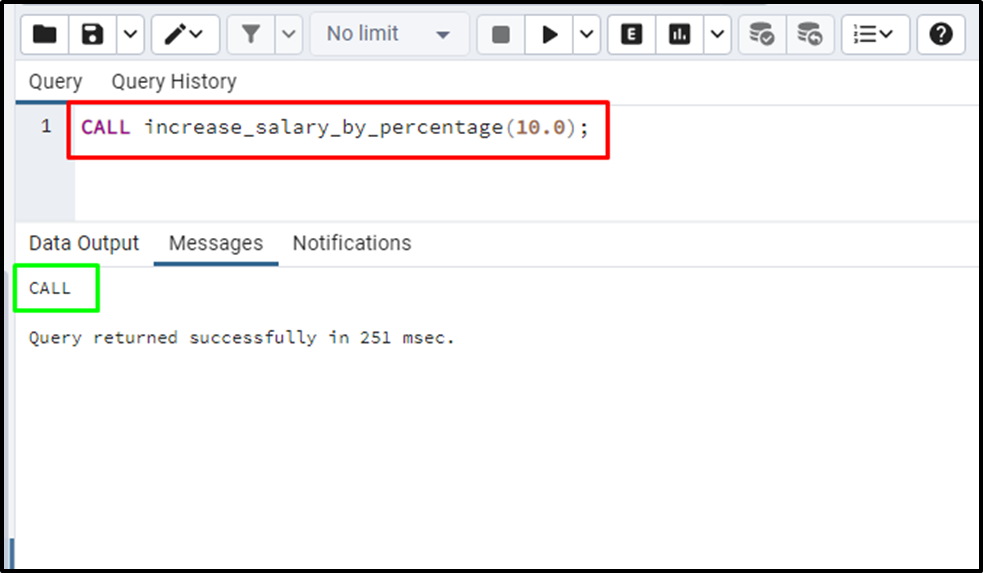
Task: Open the Macros list dropdown
Action: click(x=875, y=34)
